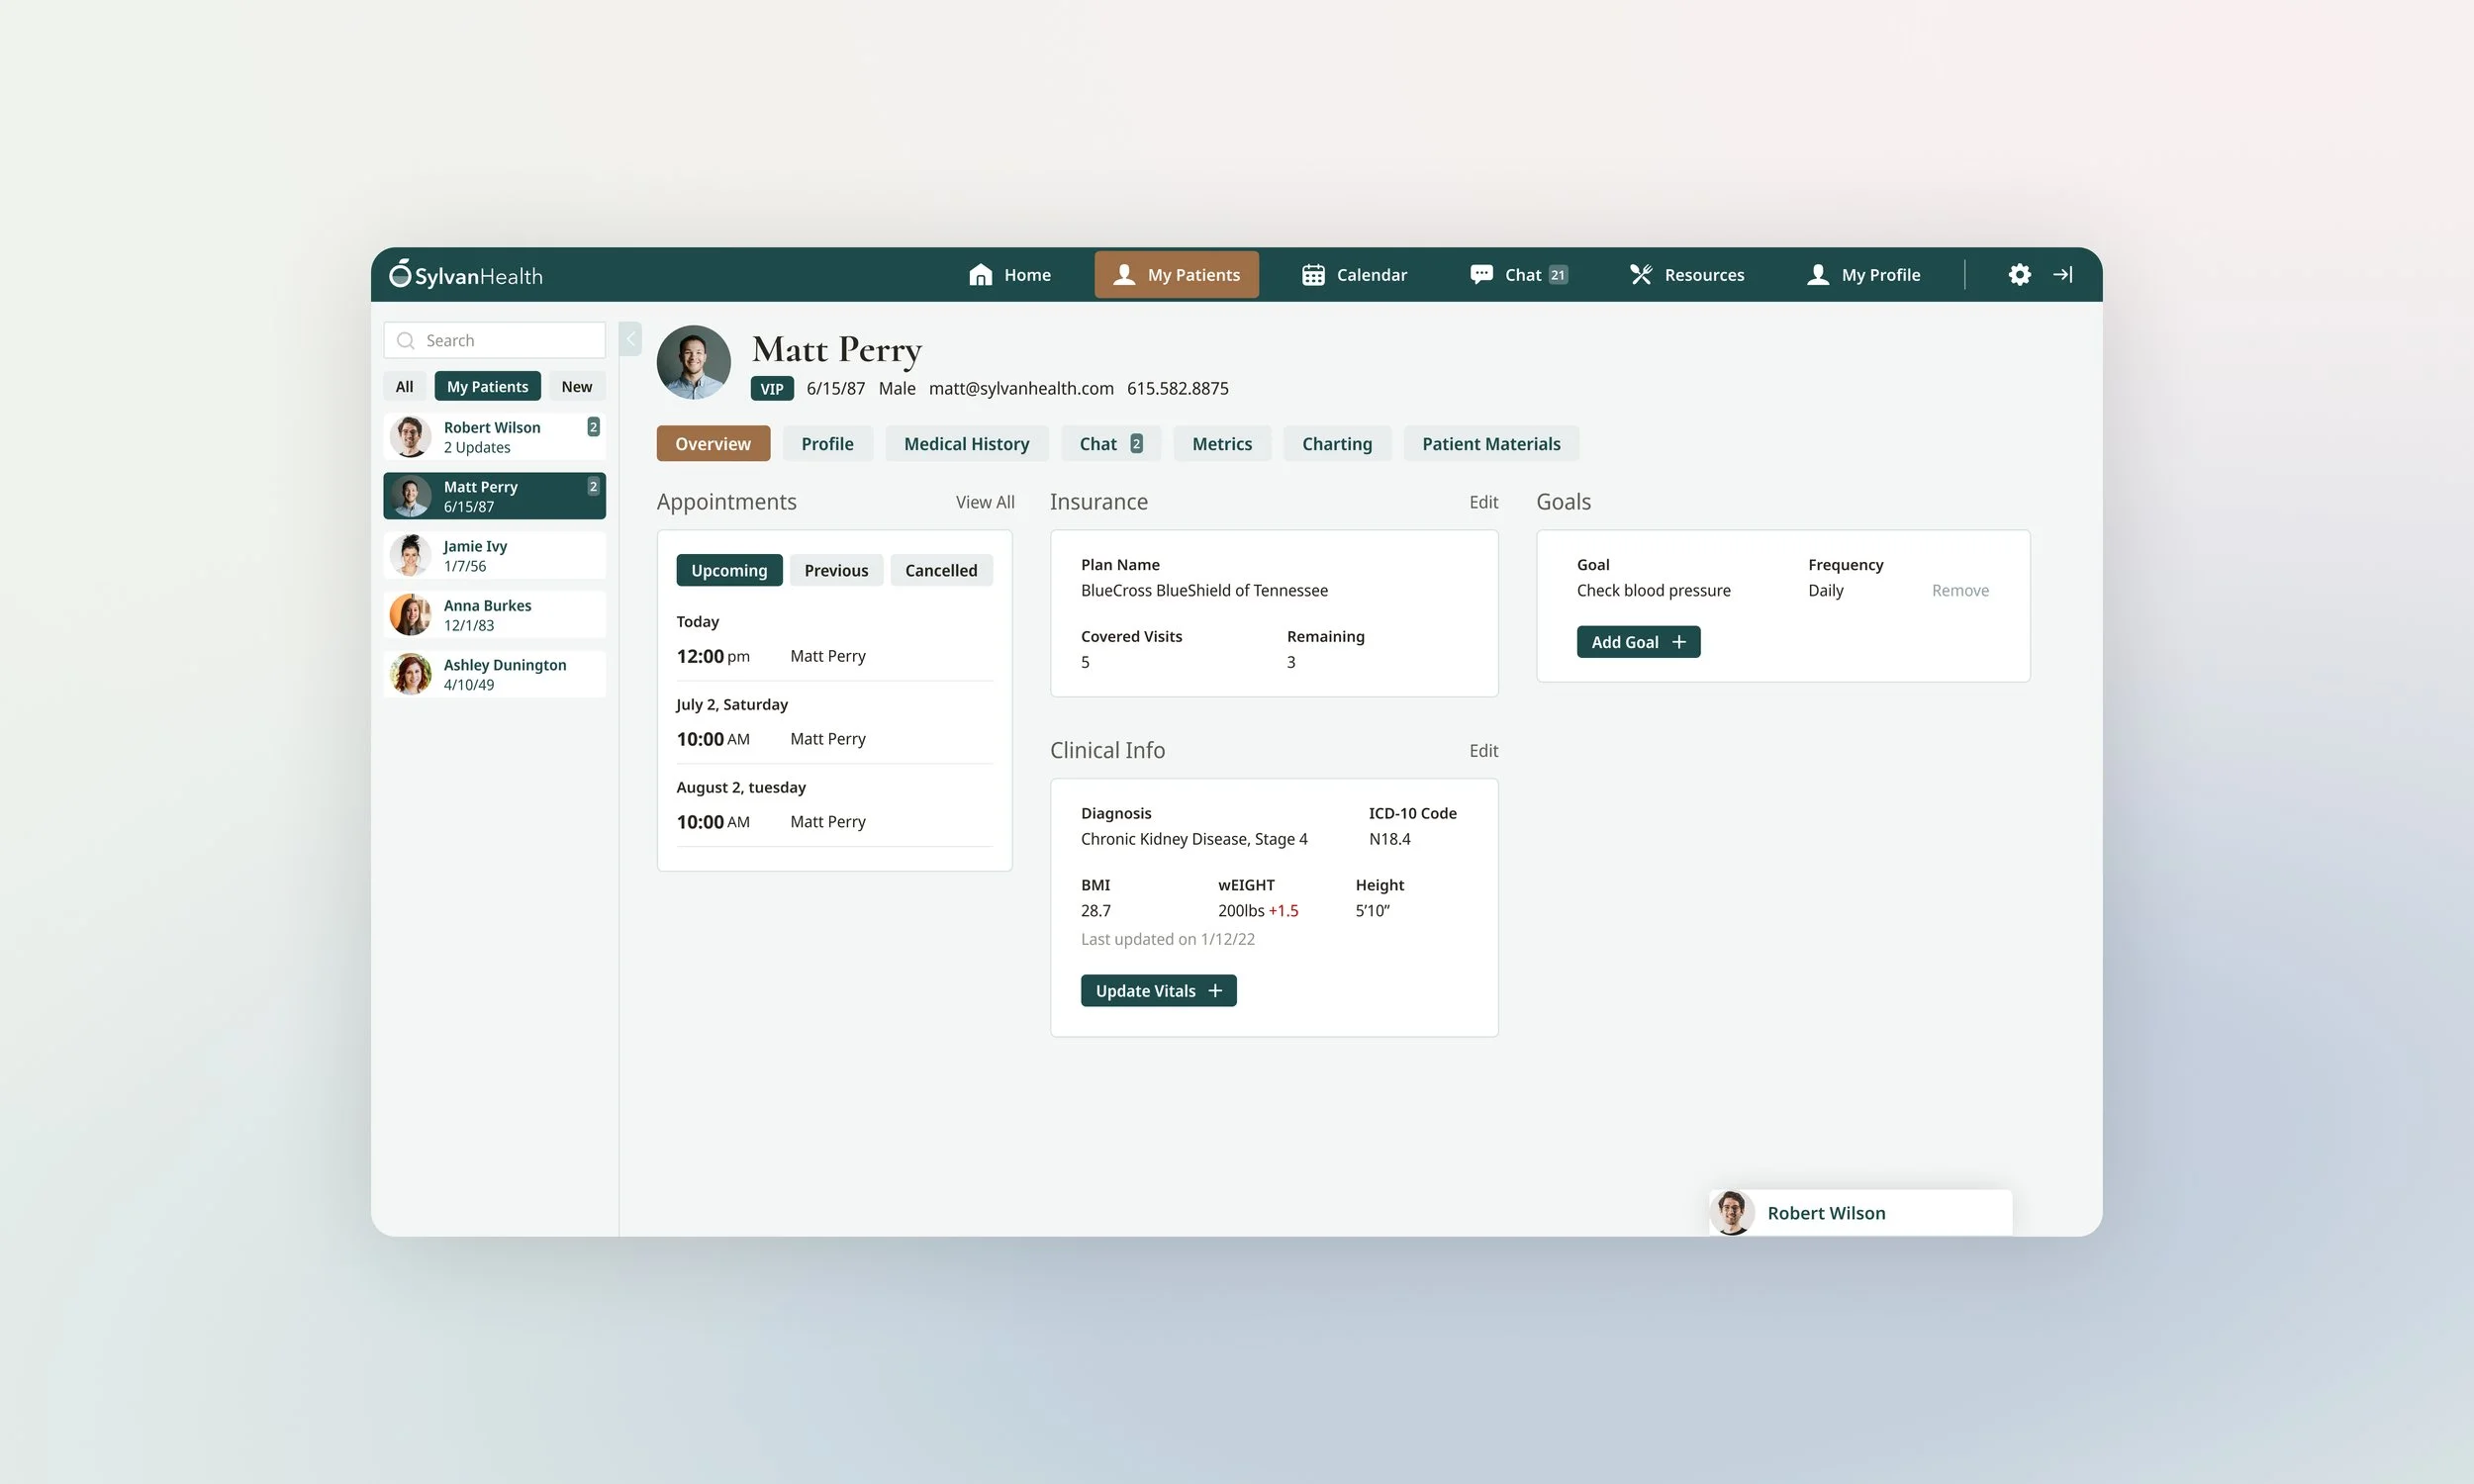Remove the Check blood pressure goal

(x=1959, y=590)
